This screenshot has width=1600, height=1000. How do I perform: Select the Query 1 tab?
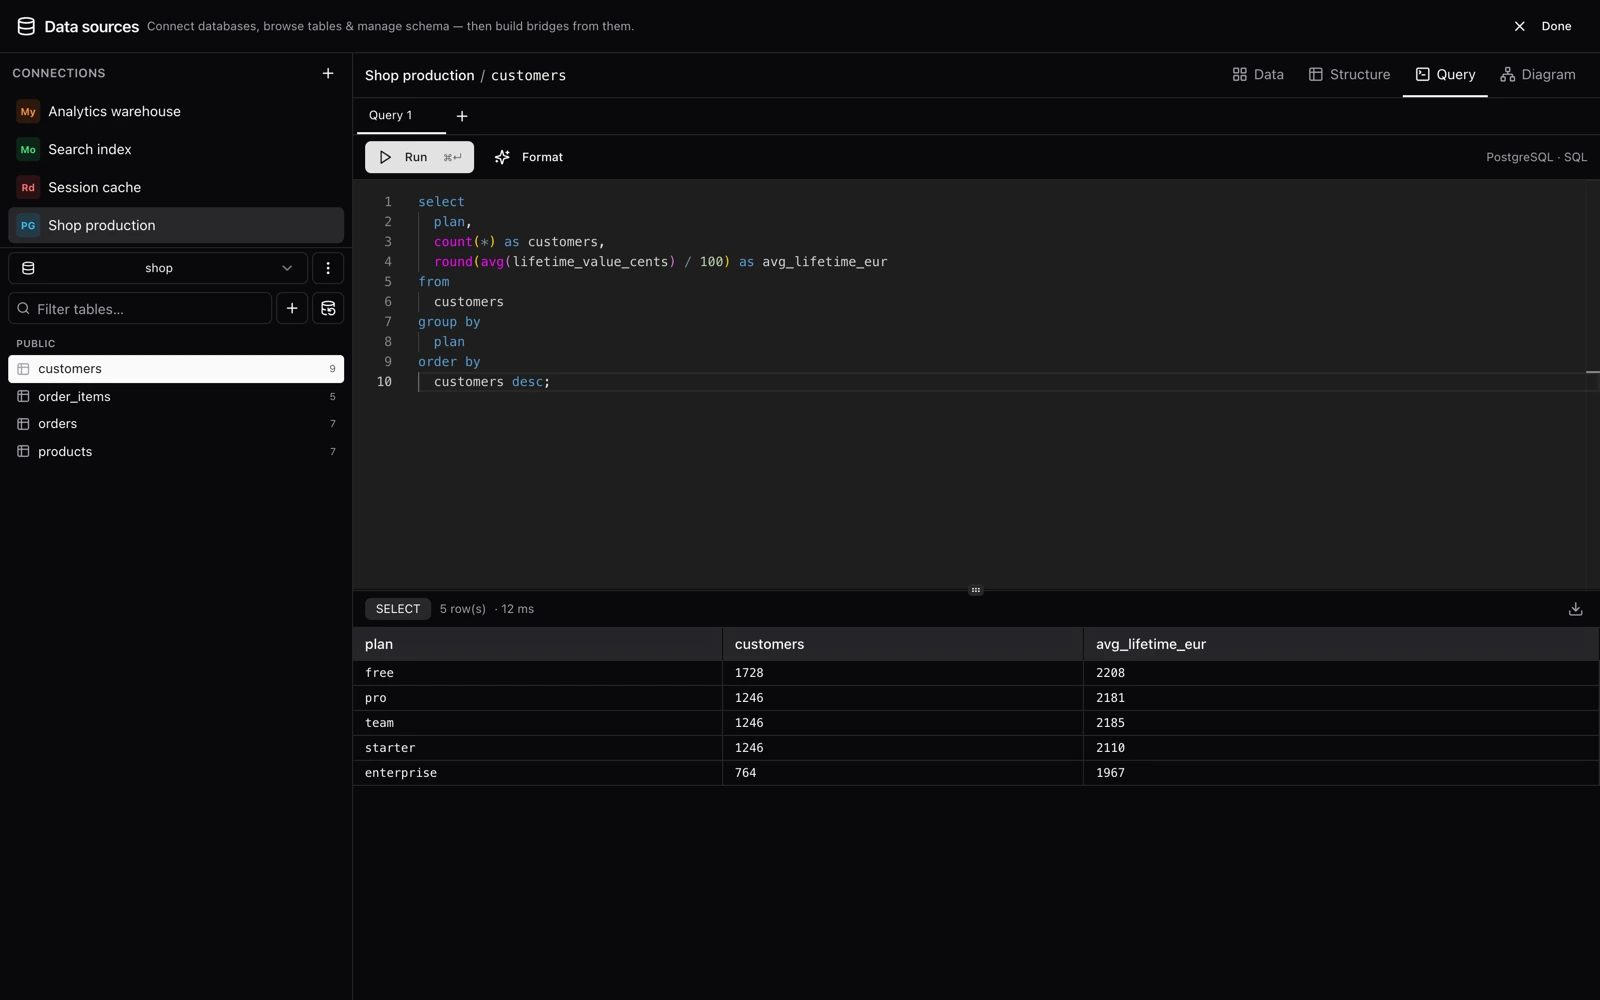[401, 115]
